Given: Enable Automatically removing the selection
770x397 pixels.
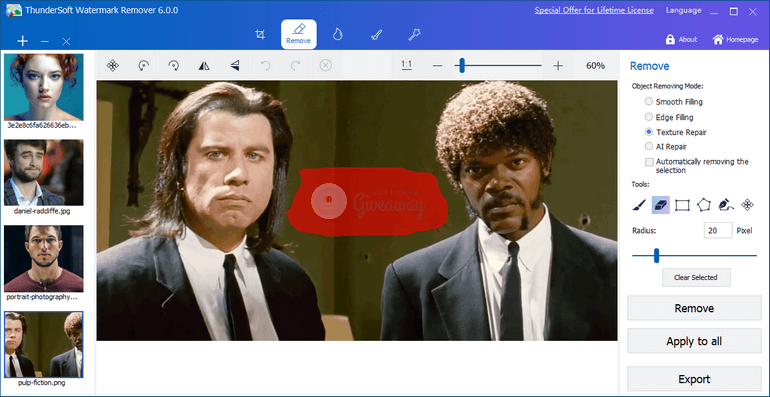Looking at the screenshot, I should tap(649, 162).
